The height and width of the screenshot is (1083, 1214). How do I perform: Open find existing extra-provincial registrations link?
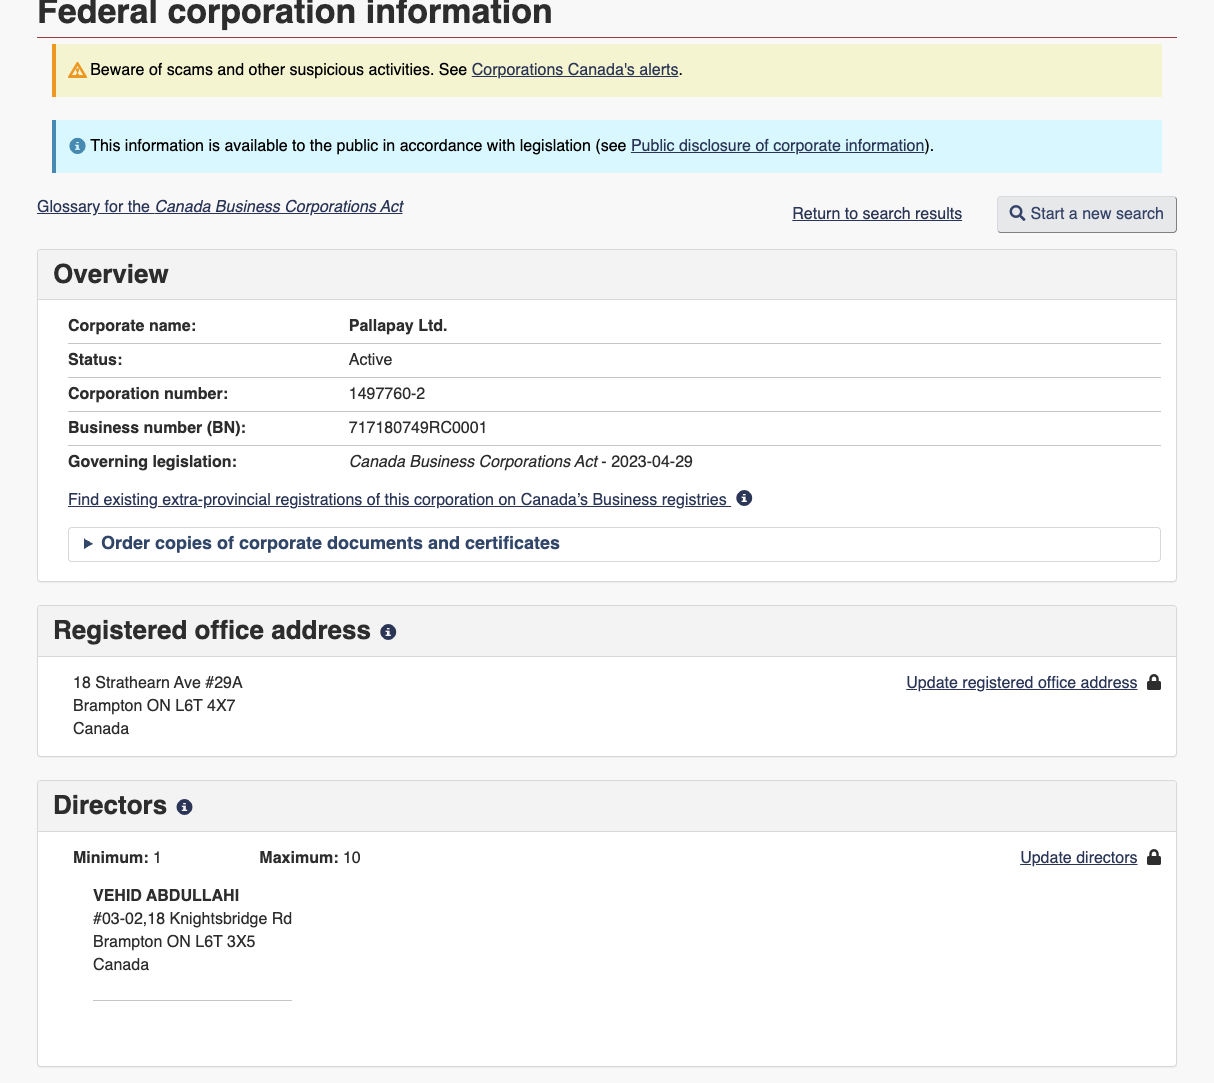pyautogui.click(x=399, y=500)
